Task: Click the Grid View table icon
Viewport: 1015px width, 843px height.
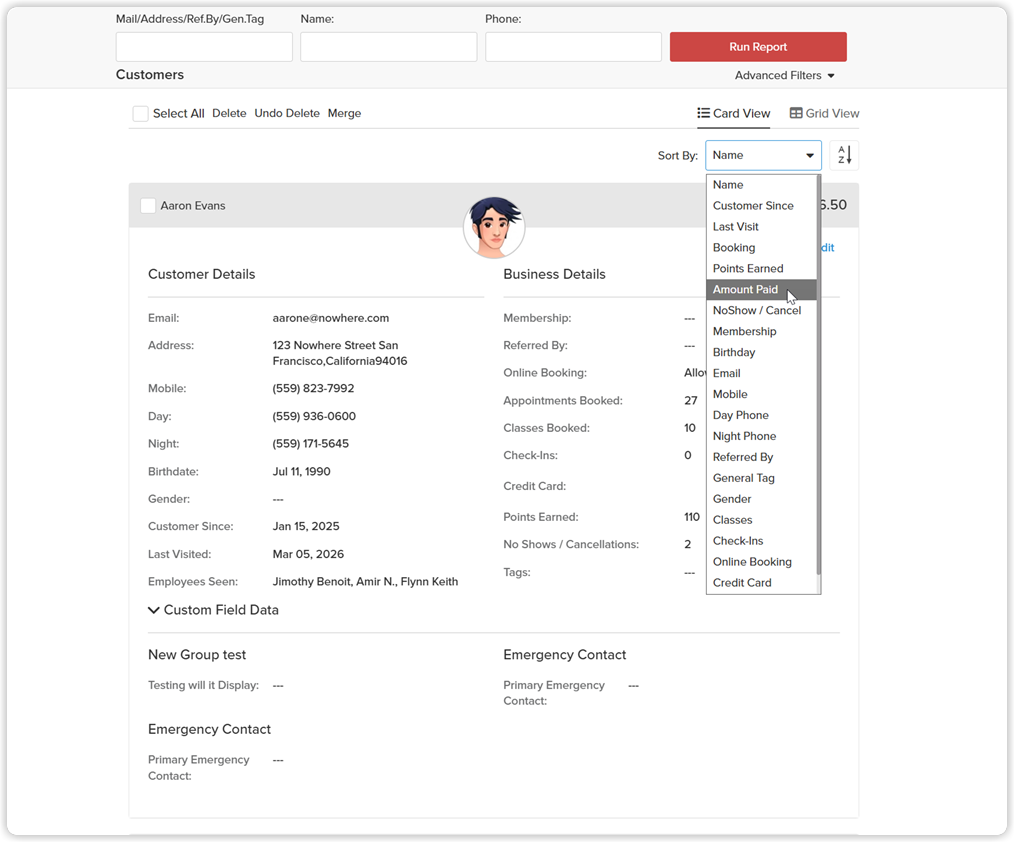Action: click(x=796, y=113)
